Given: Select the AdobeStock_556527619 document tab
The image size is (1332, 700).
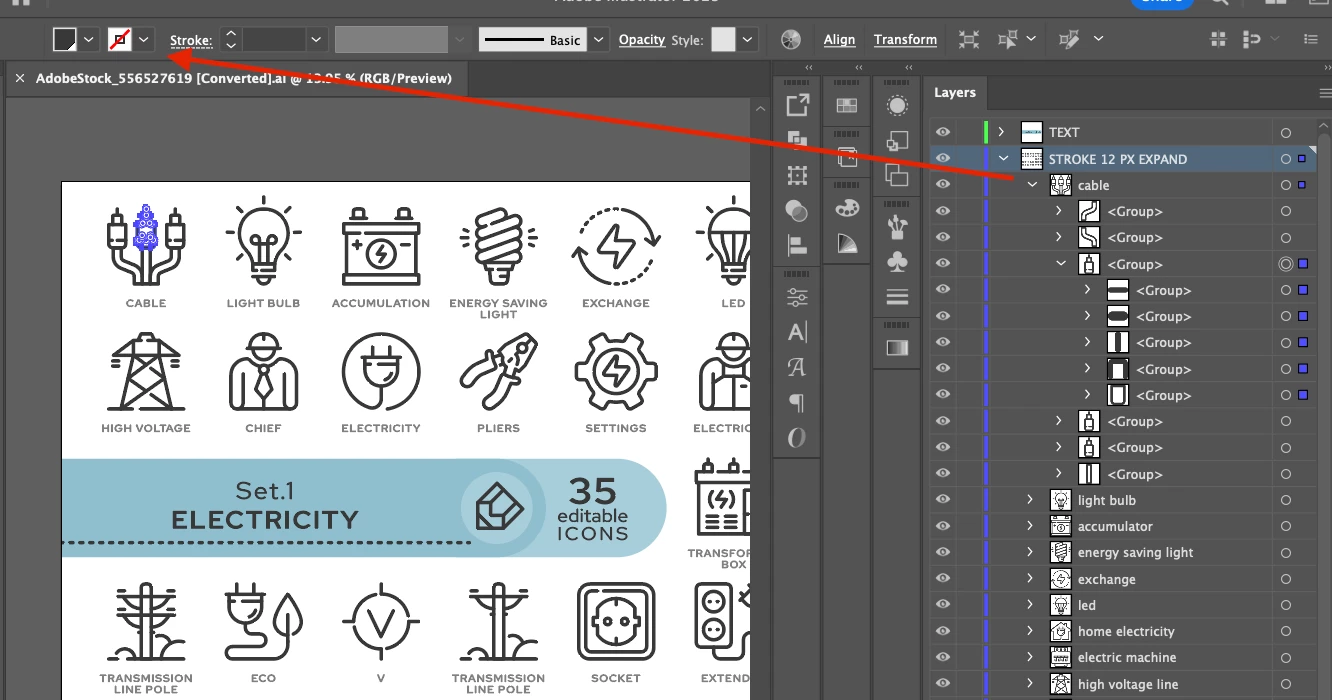Looking at the screenshot, I should click(x=243, y=78).
